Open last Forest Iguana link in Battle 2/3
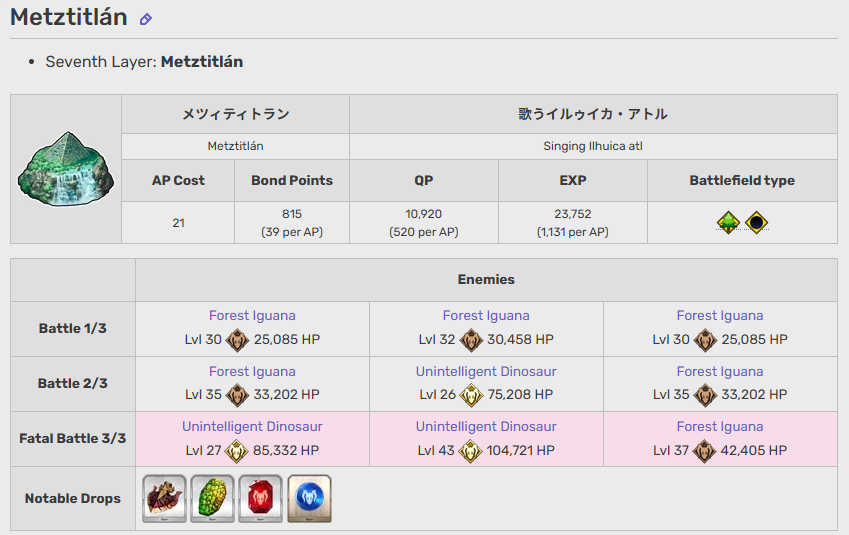Screen dimensions: 849x535 [720, 371]
